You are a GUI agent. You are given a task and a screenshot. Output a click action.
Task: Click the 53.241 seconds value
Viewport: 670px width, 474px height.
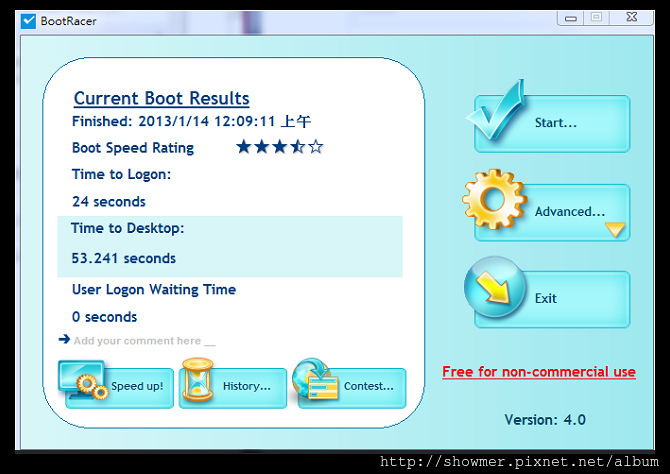click(x=123, y=259)
